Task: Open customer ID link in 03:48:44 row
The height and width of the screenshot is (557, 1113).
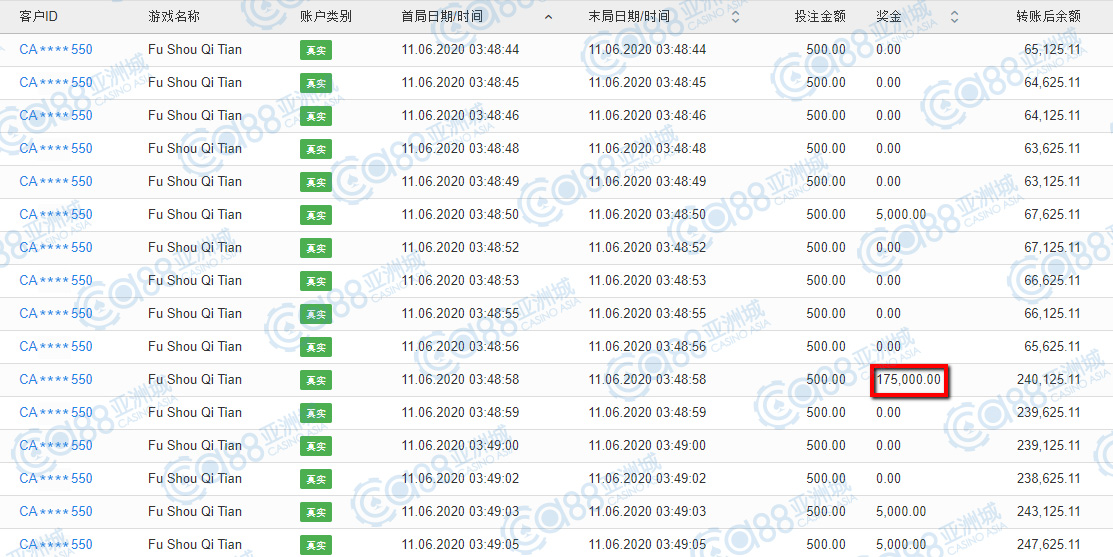Action: click(x=56, y=50)
